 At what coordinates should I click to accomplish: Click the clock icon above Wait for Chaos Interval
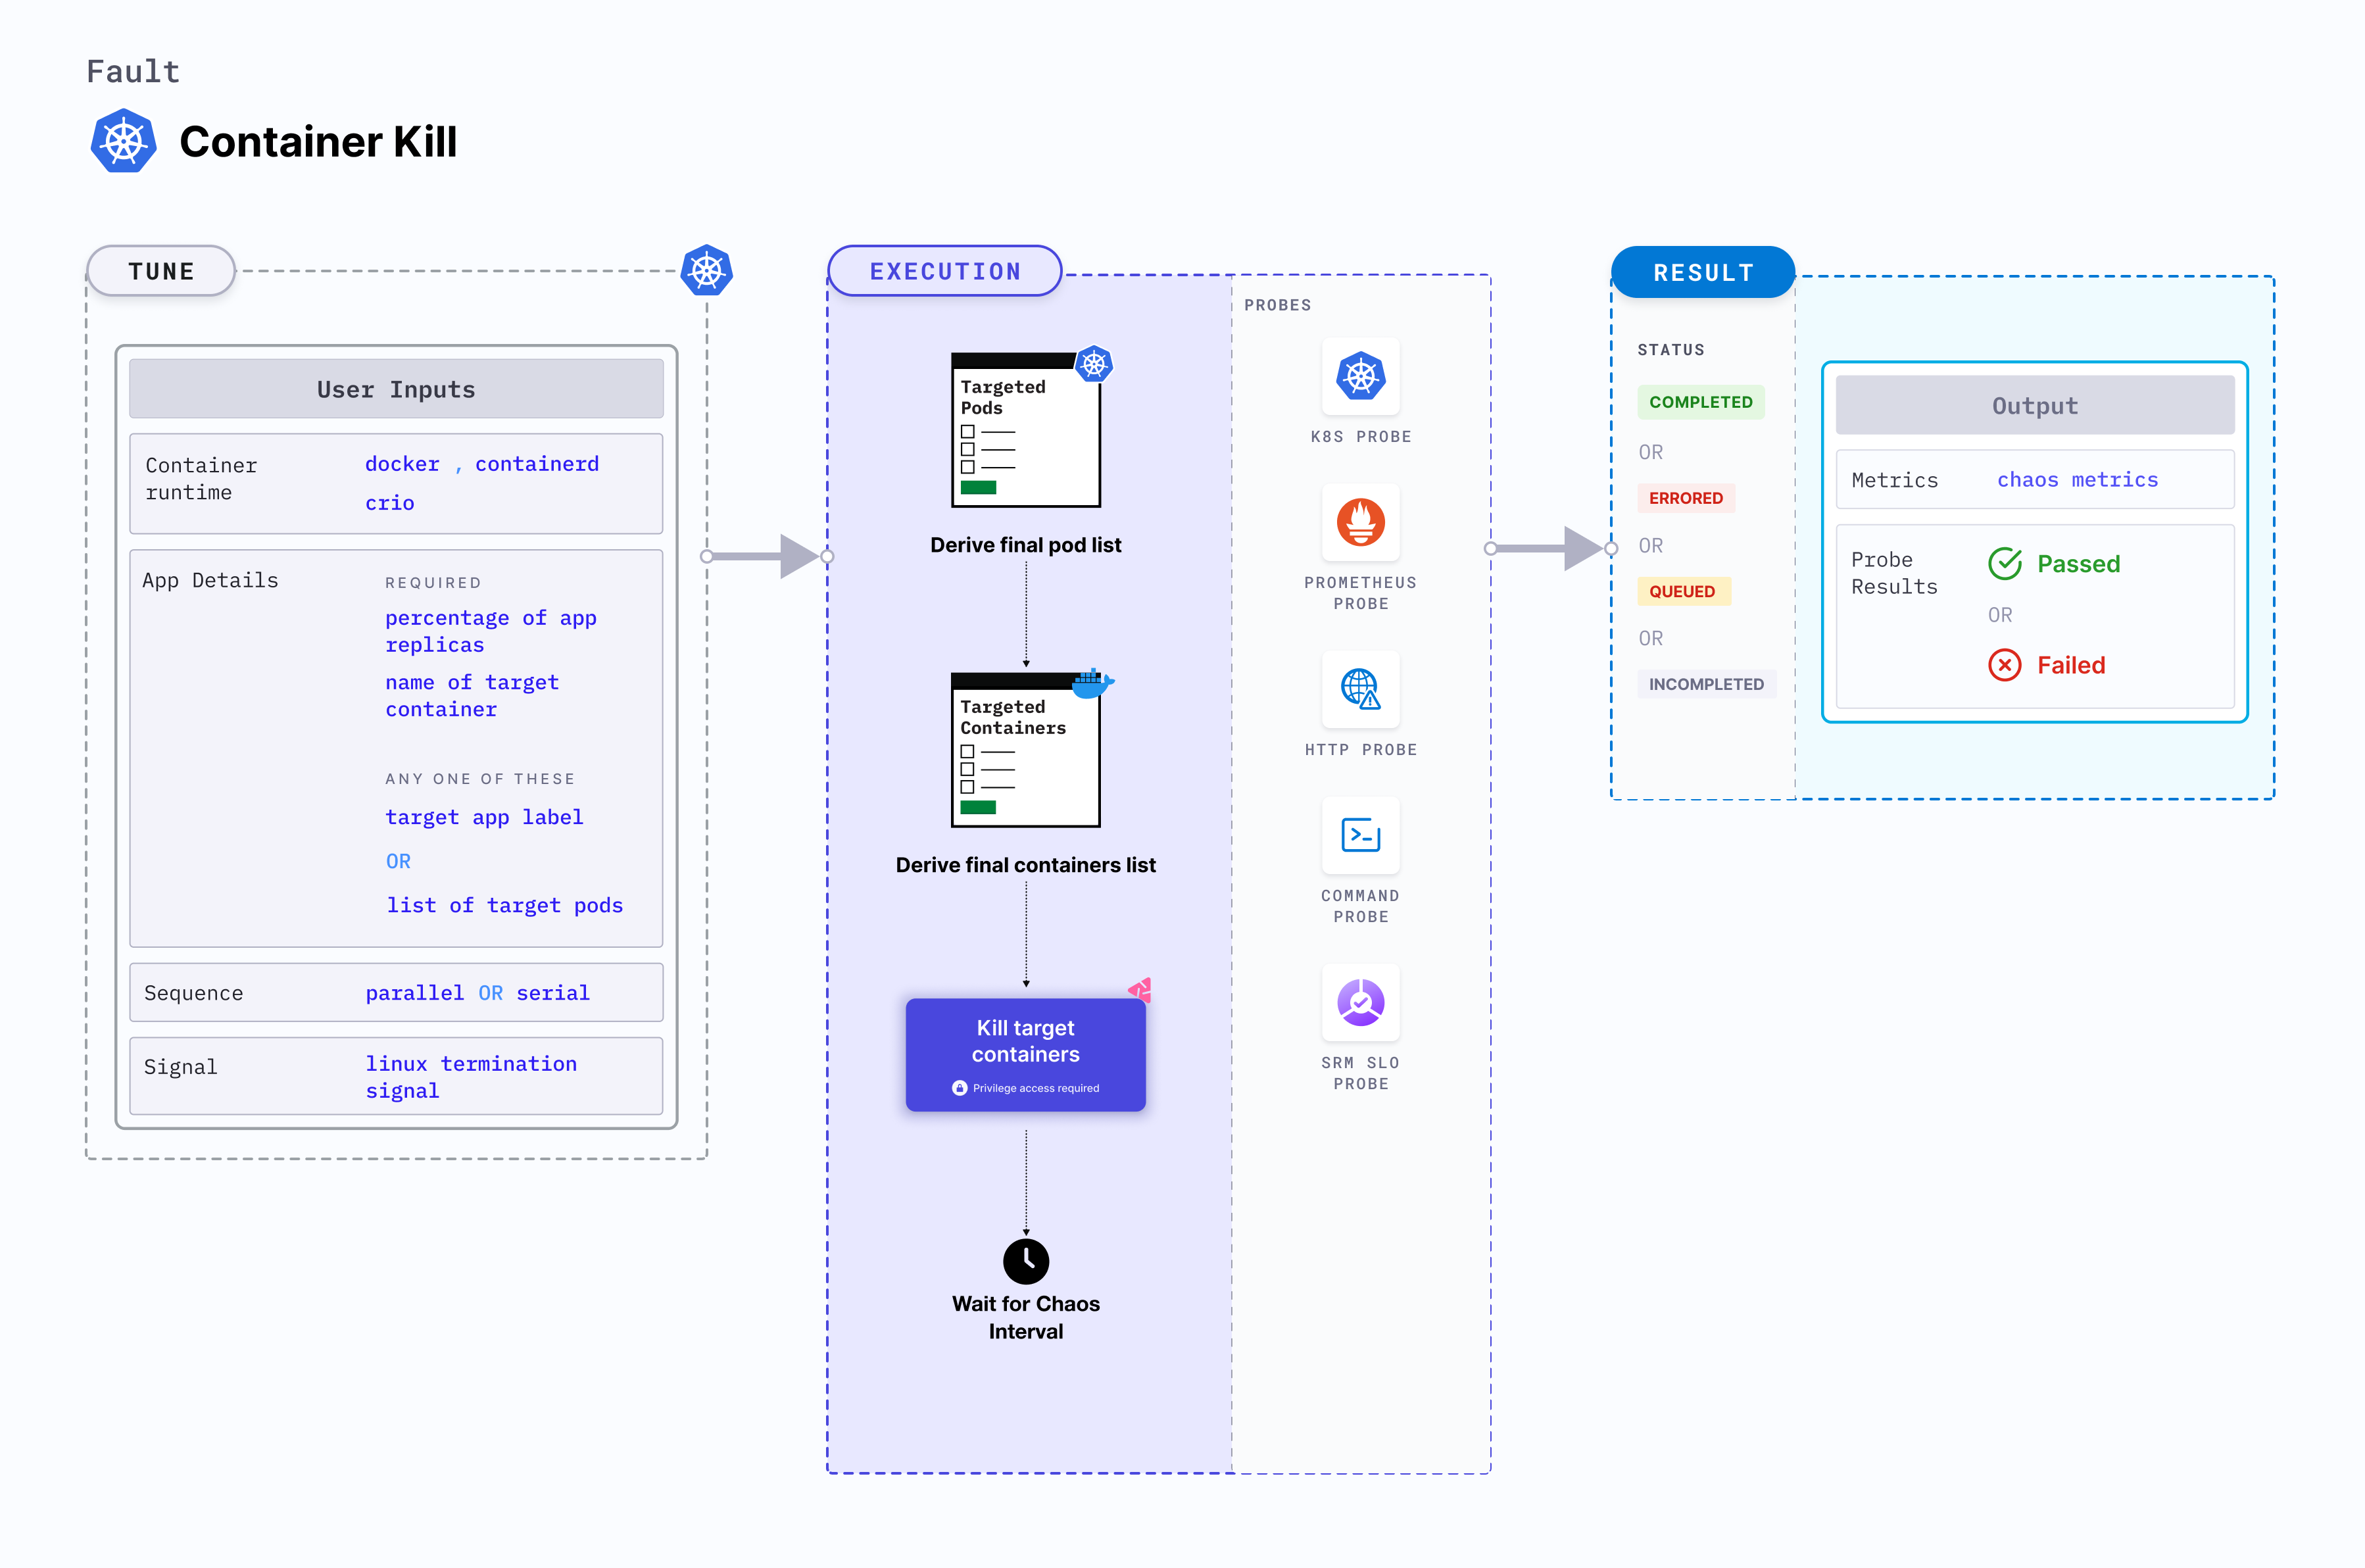(1025, 1261)
